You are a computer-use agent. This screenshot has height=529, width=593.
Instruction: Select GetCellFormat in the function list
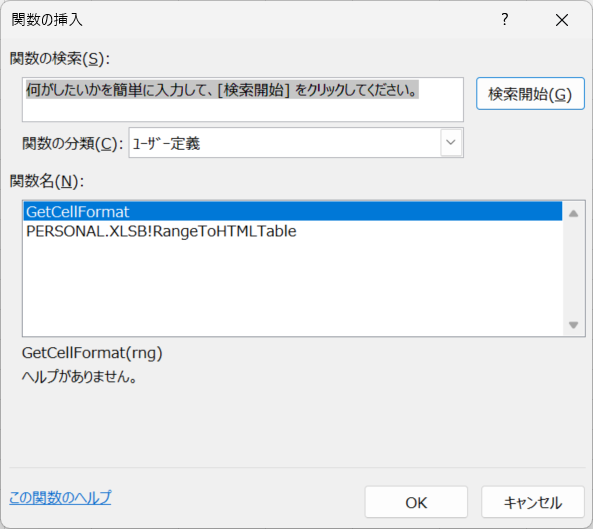(x=293, y=212)
